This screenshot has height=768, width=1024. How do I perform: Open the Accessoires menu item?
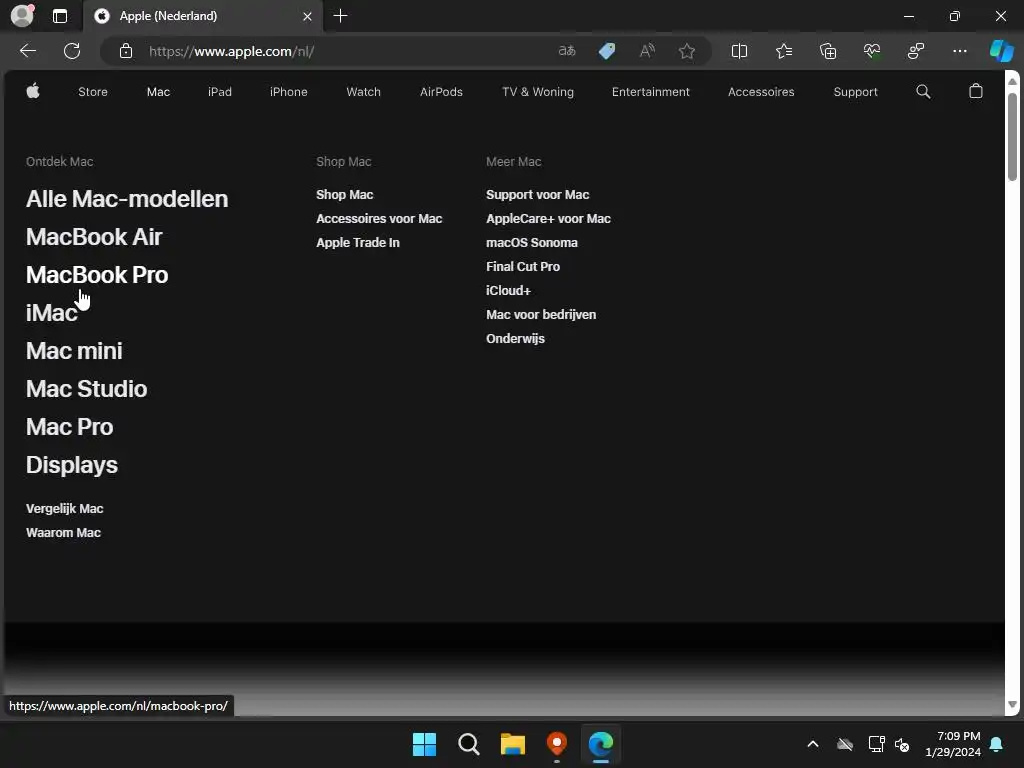coord(761,92)
